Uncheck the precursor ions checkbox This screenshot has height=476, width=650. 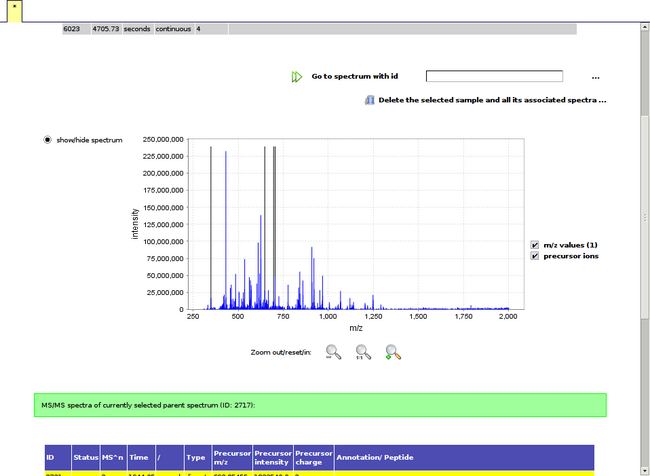pyautogui.click(x=535, y=256)
